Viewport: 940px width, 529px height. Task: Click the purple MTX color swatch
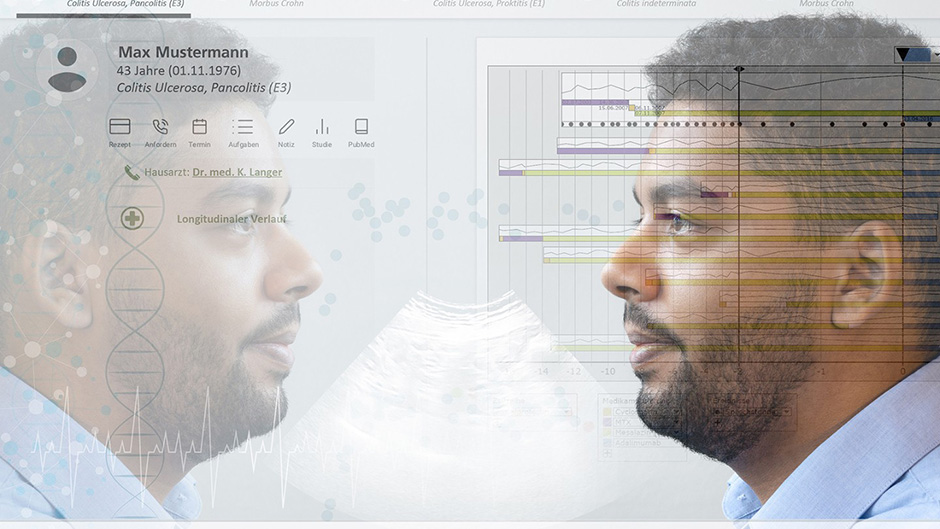click(607, 422)
